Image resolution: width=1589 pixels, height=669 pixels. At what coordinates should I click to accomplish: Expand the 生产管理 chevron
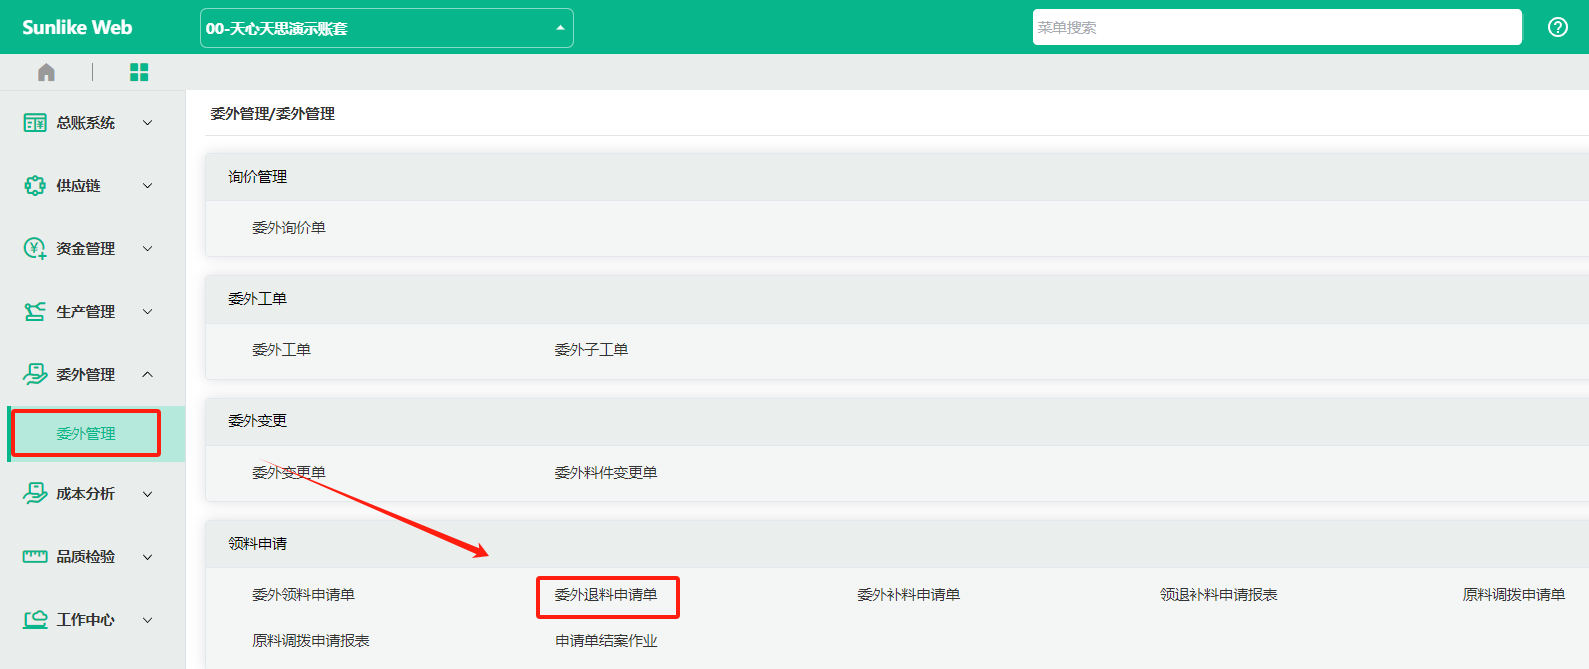pos(148,312)
